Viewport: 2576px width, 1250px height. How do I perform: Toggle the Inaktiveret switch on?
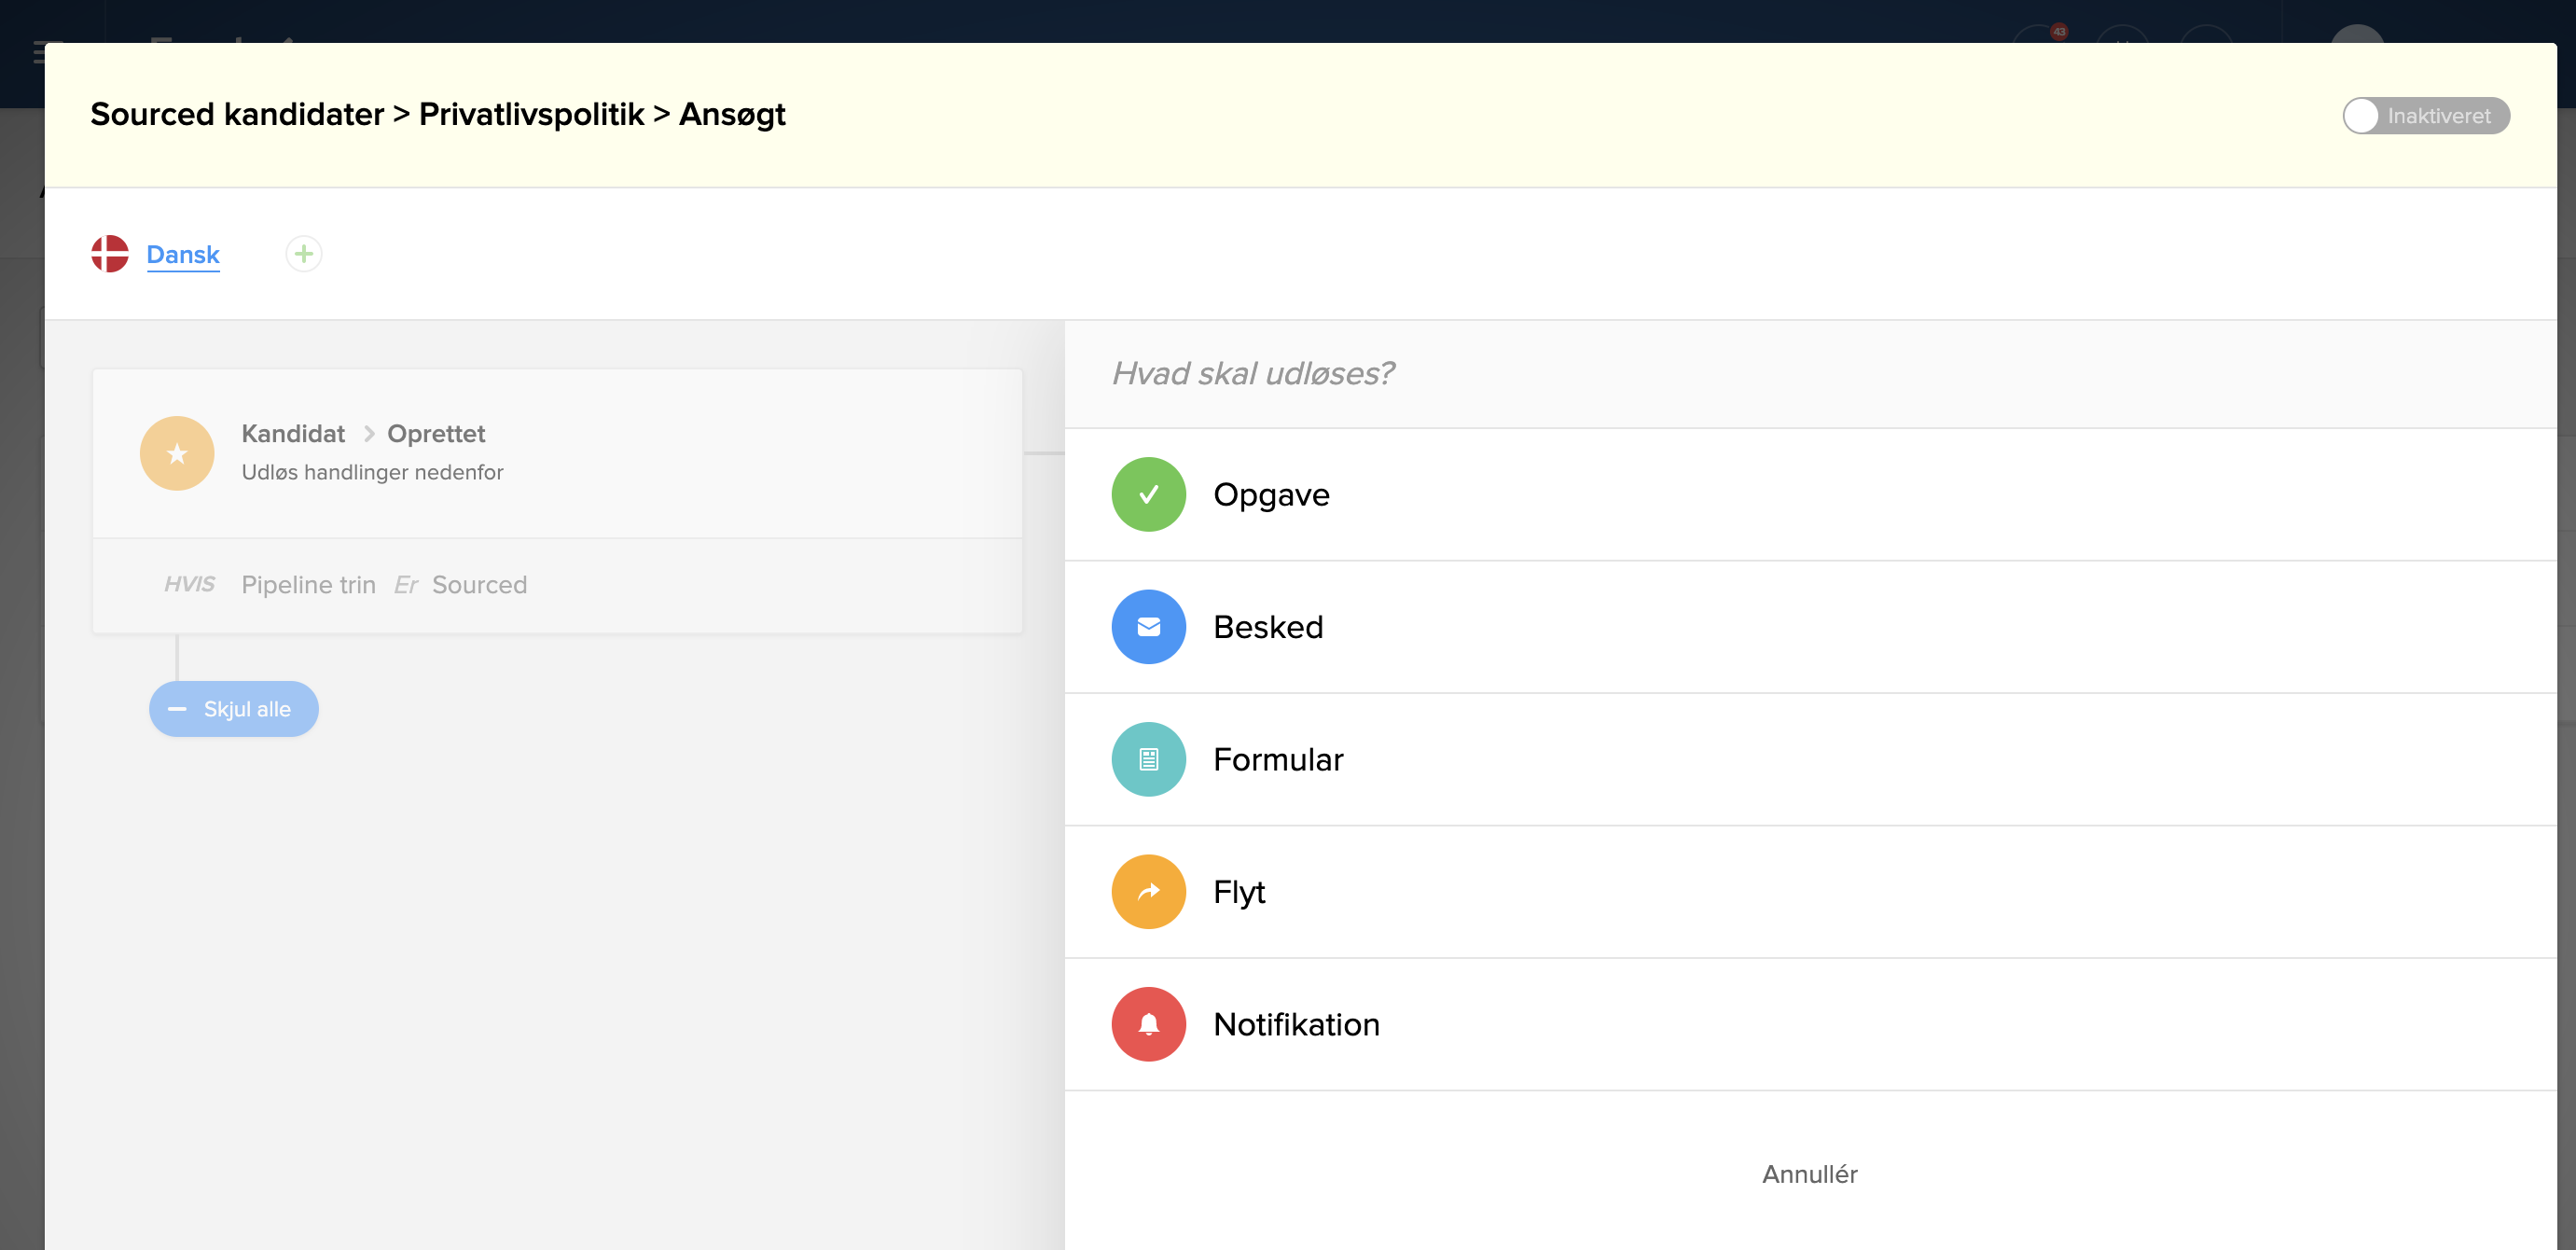[x=2425, y=116]
